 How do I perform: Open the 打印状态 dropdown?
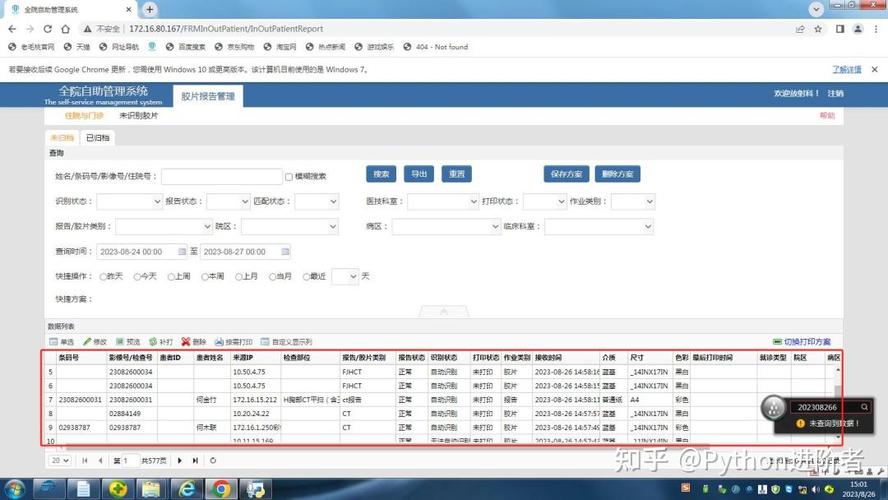[545, 202]
